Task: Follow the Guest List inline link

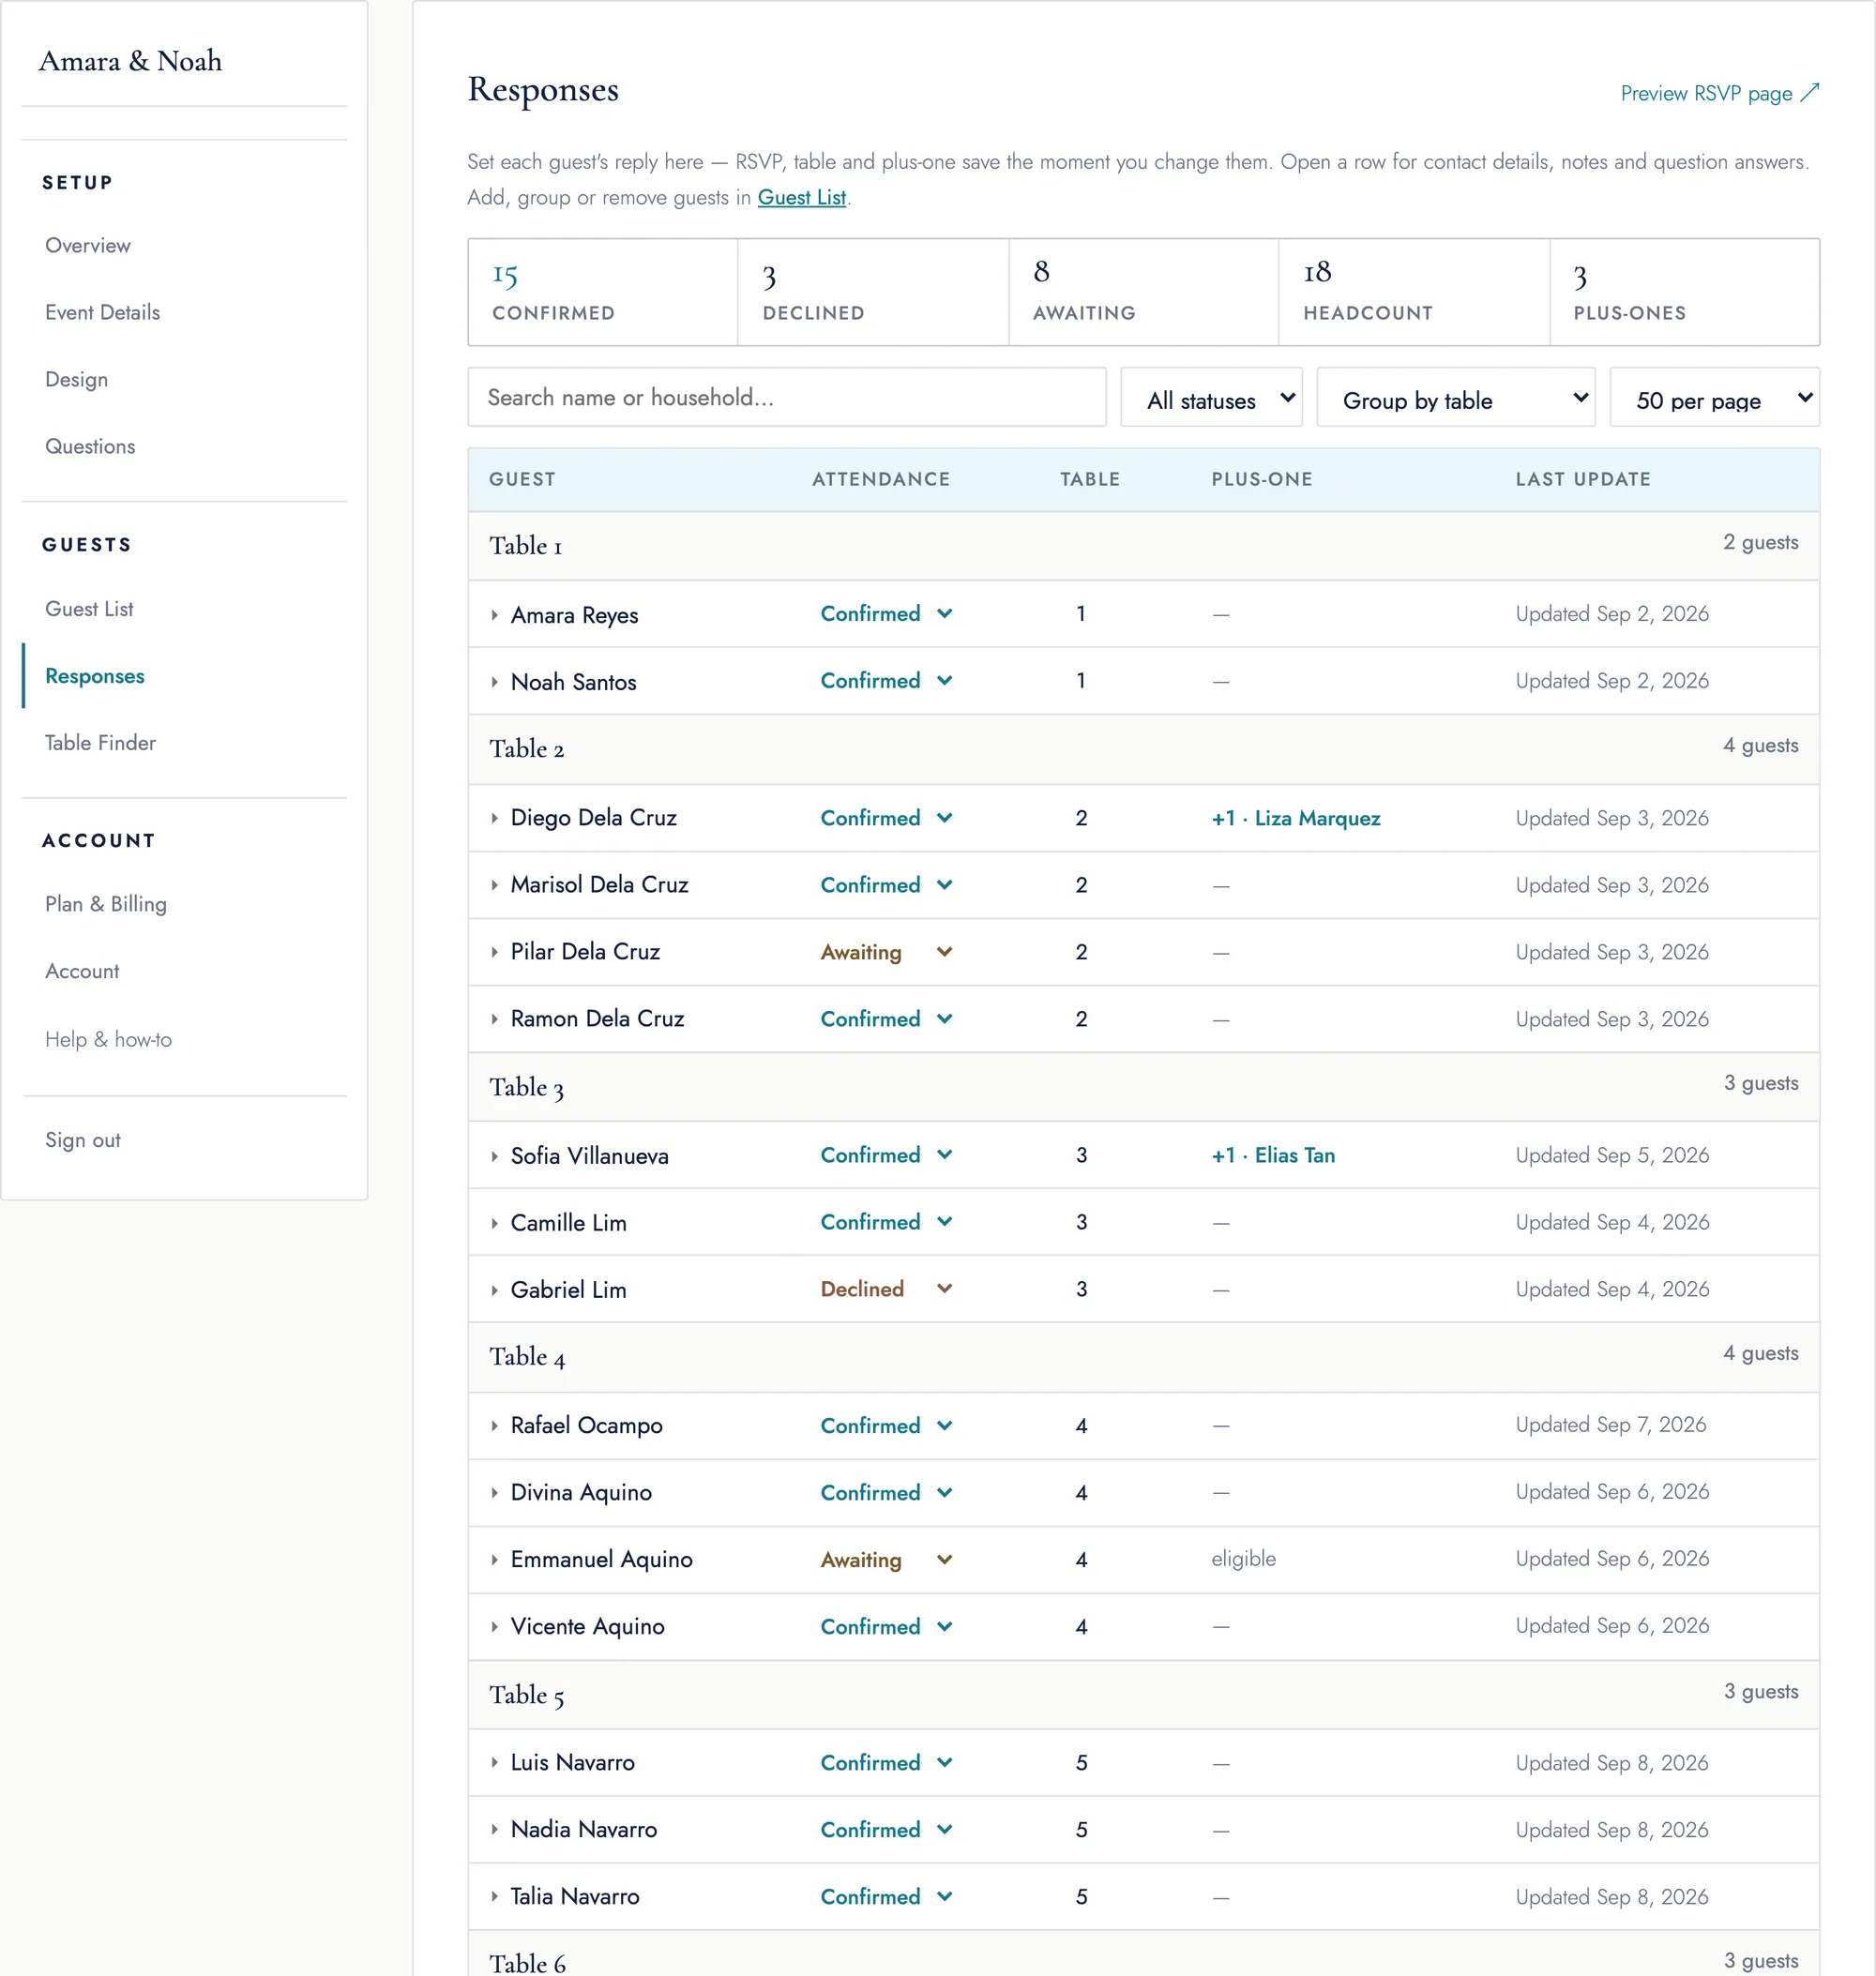Action: point(801,197)
